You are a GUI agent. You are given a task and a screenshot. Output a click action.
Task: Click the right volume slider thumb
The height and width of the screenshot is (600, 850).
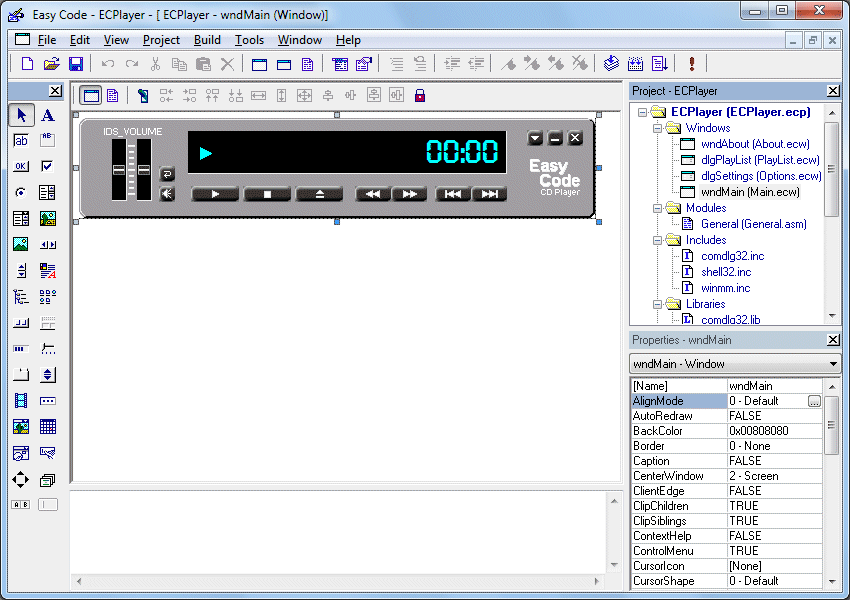[144, 170]
